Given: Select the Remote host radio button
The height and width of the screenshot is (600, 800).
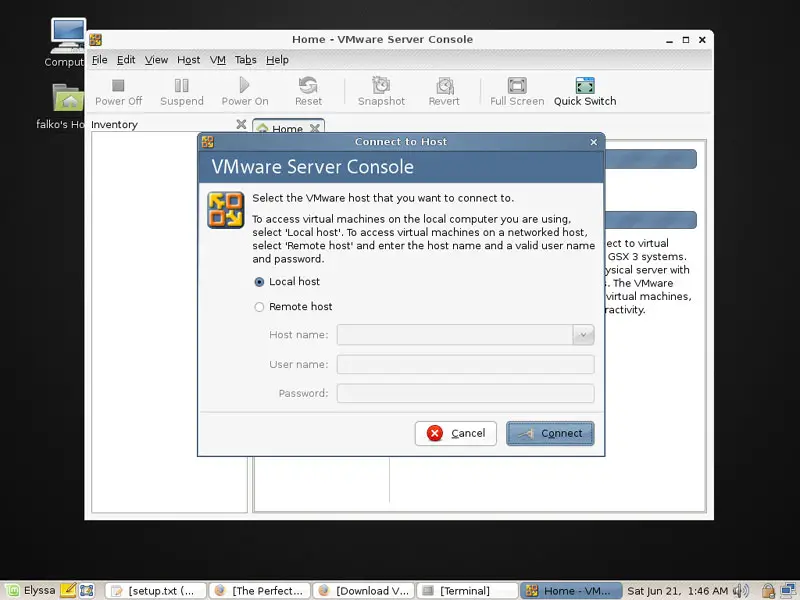Looking at the screenshot, I should (x=259, y=307).
